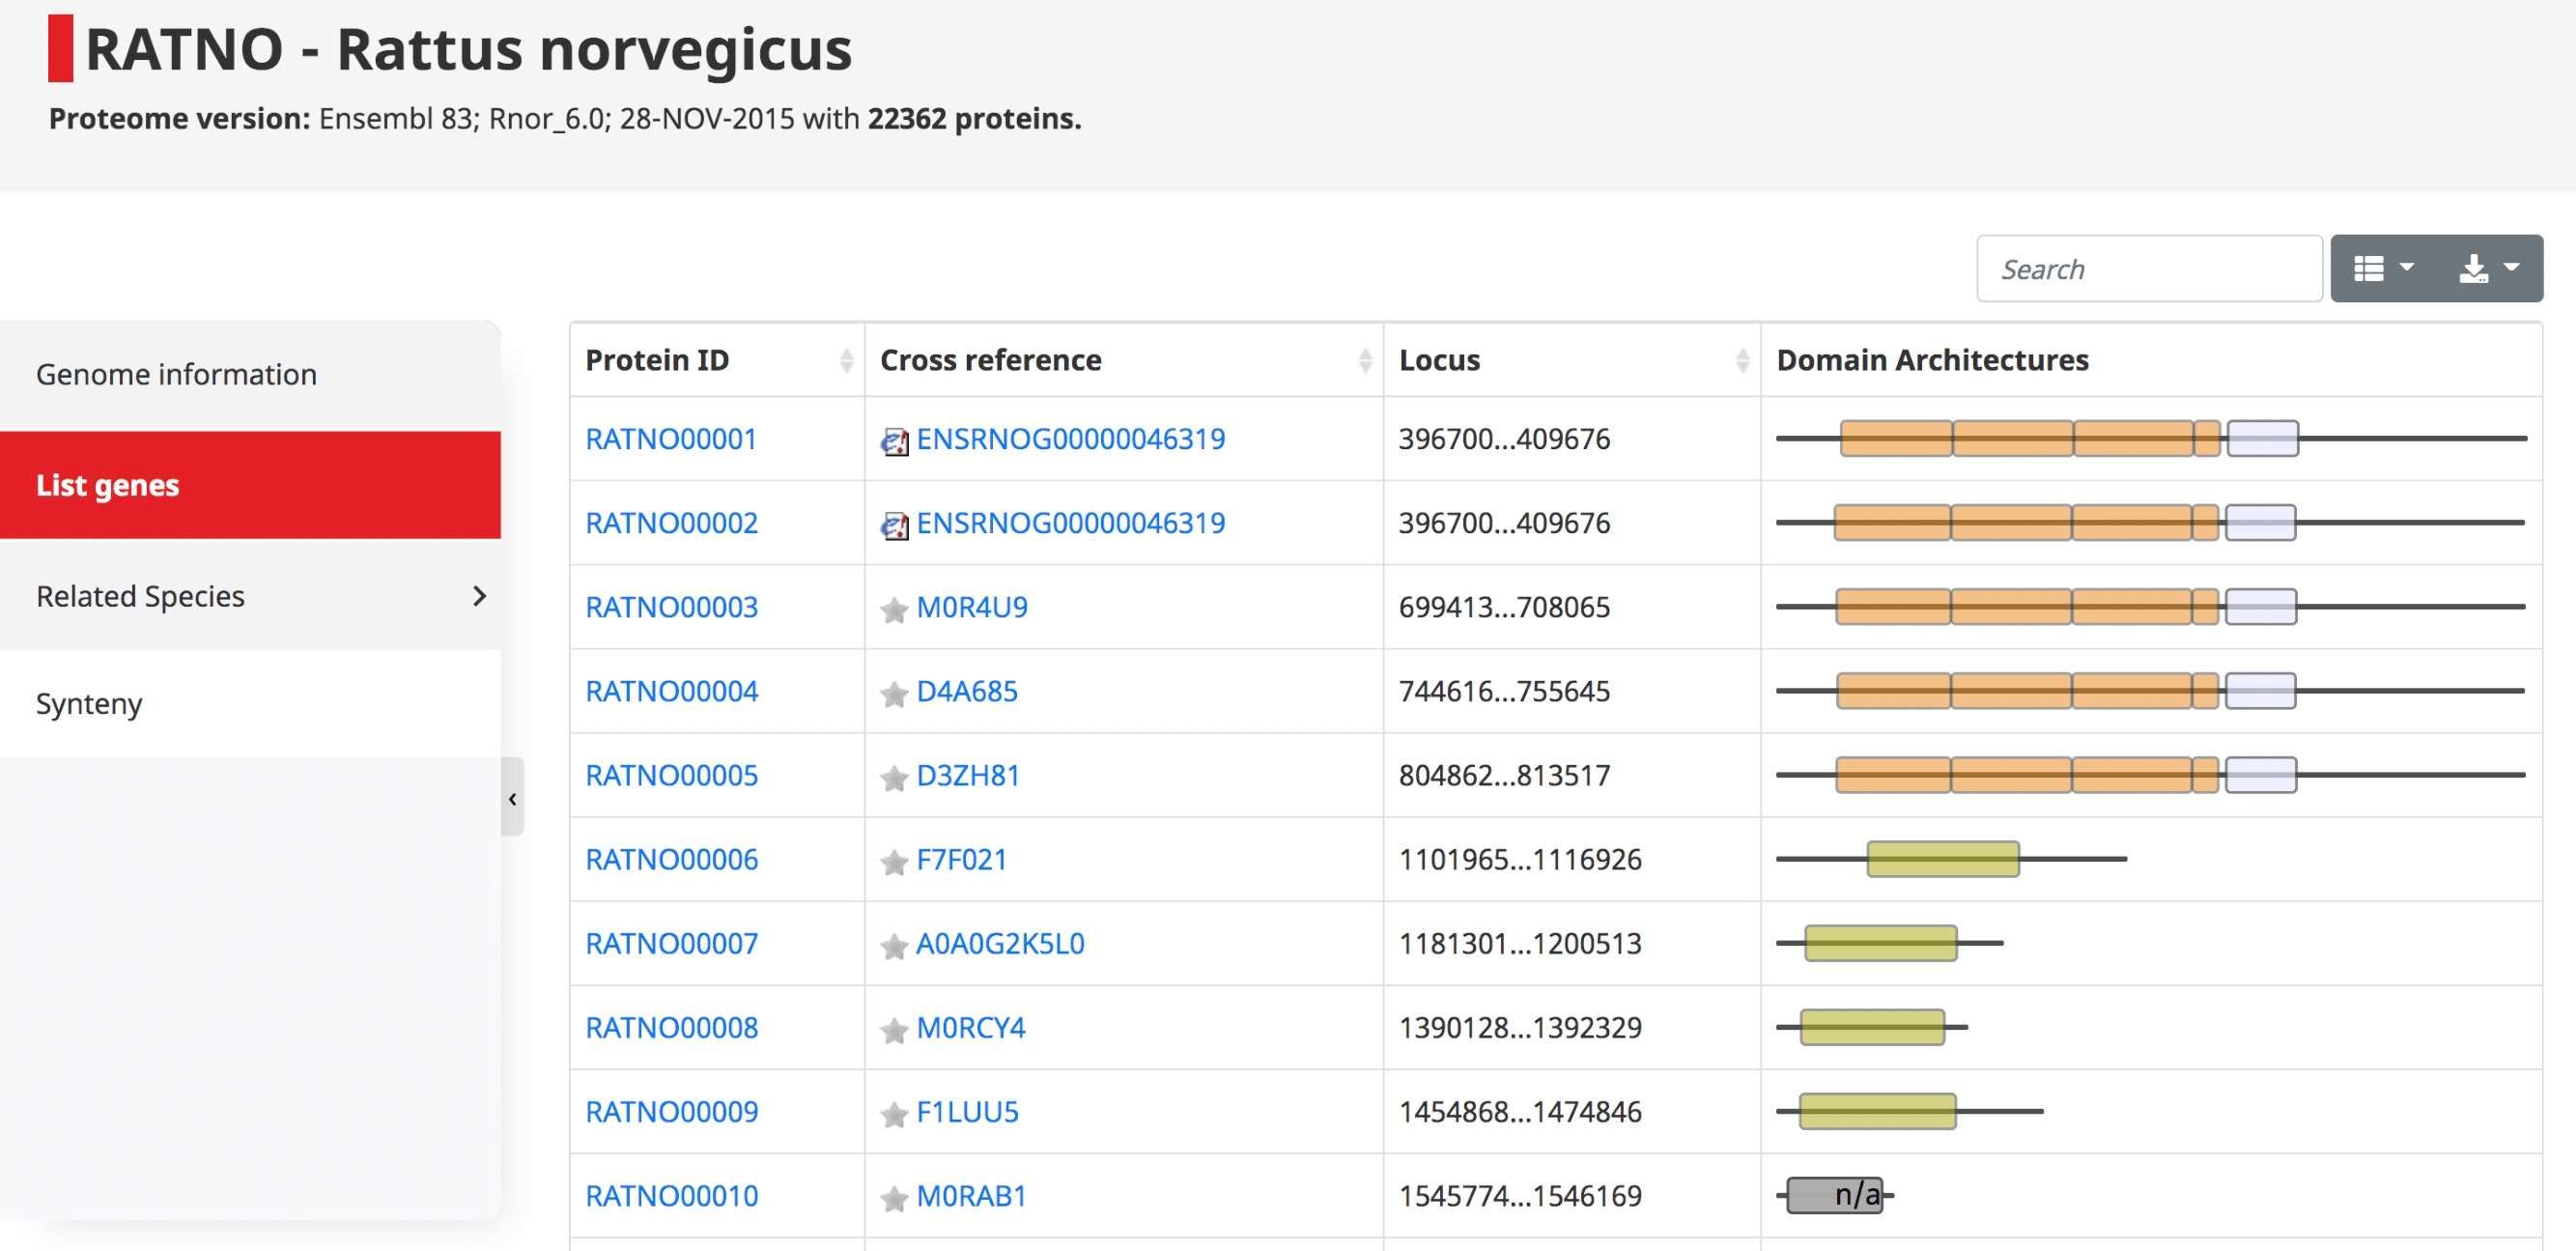
Task: Click the star icon next to M0R4U9
Action: (894, 609)
